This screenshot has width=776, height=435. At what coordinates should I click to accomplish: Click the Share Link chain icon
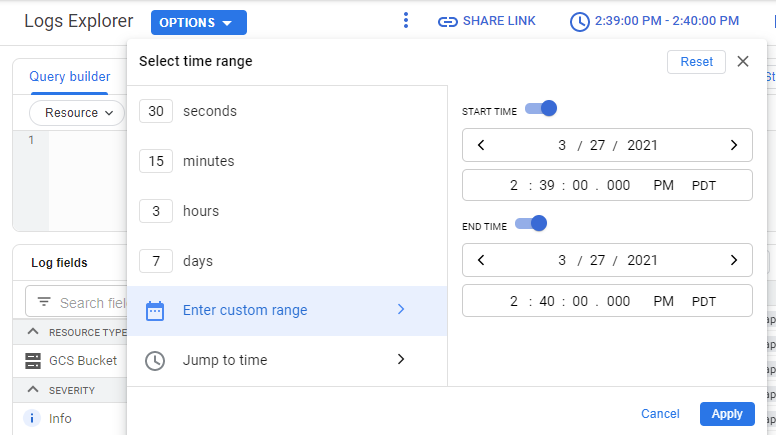coord(447,22)
